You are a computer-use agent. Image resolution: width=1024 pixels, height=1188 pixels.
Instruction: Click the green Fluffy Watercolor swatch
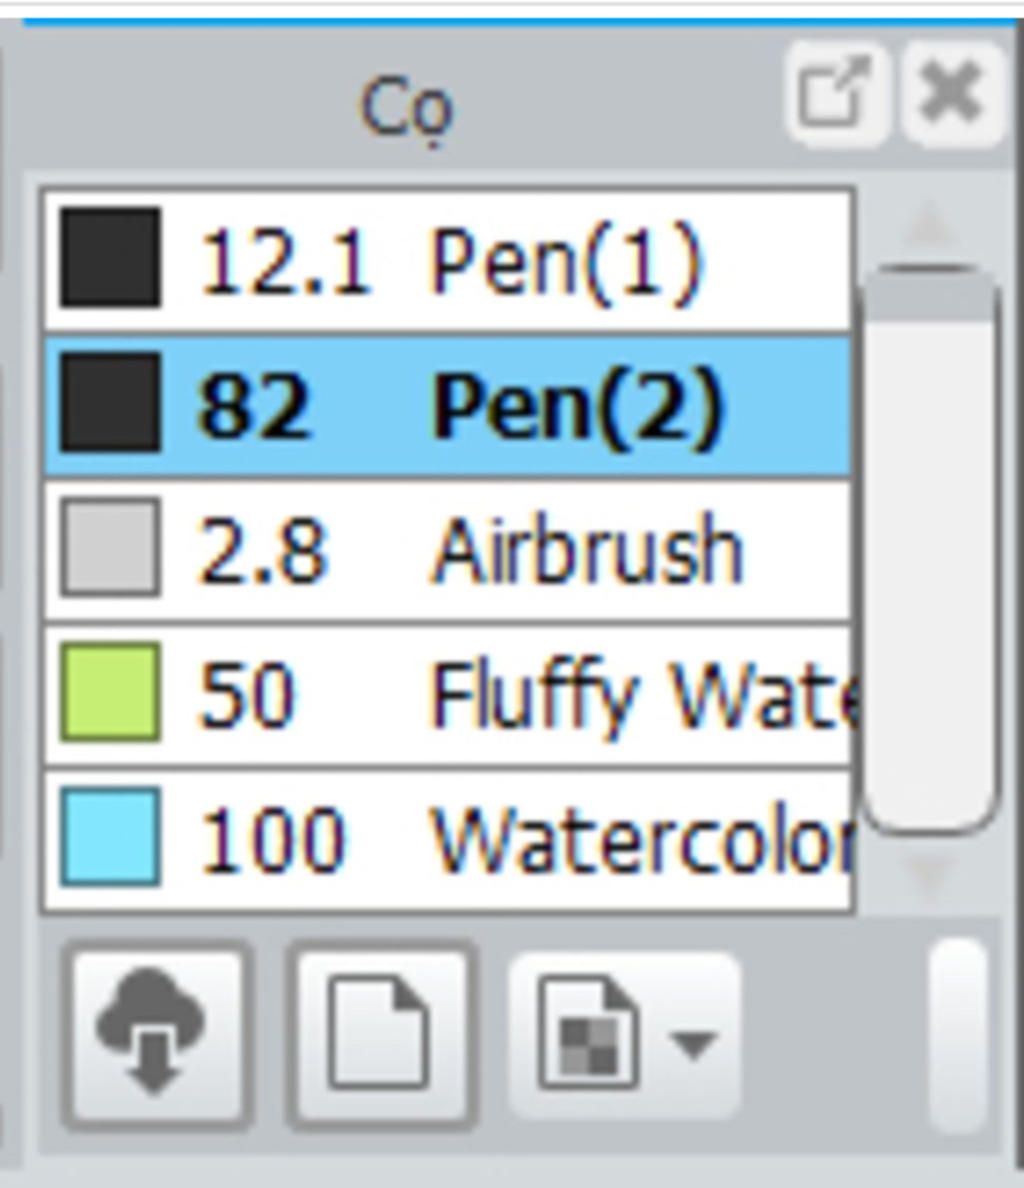(111, 692)
